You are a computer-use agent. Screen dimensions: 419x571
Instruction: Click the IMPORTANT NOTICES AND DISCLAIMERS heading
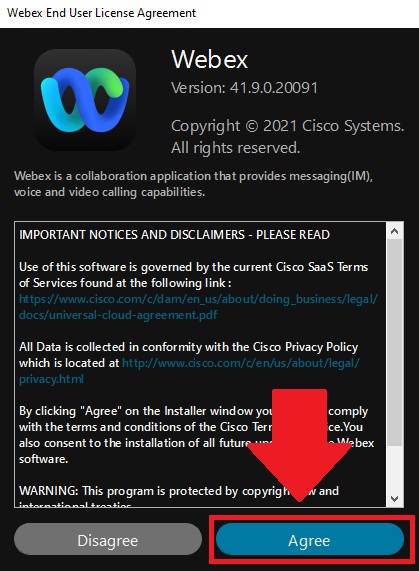174,235
